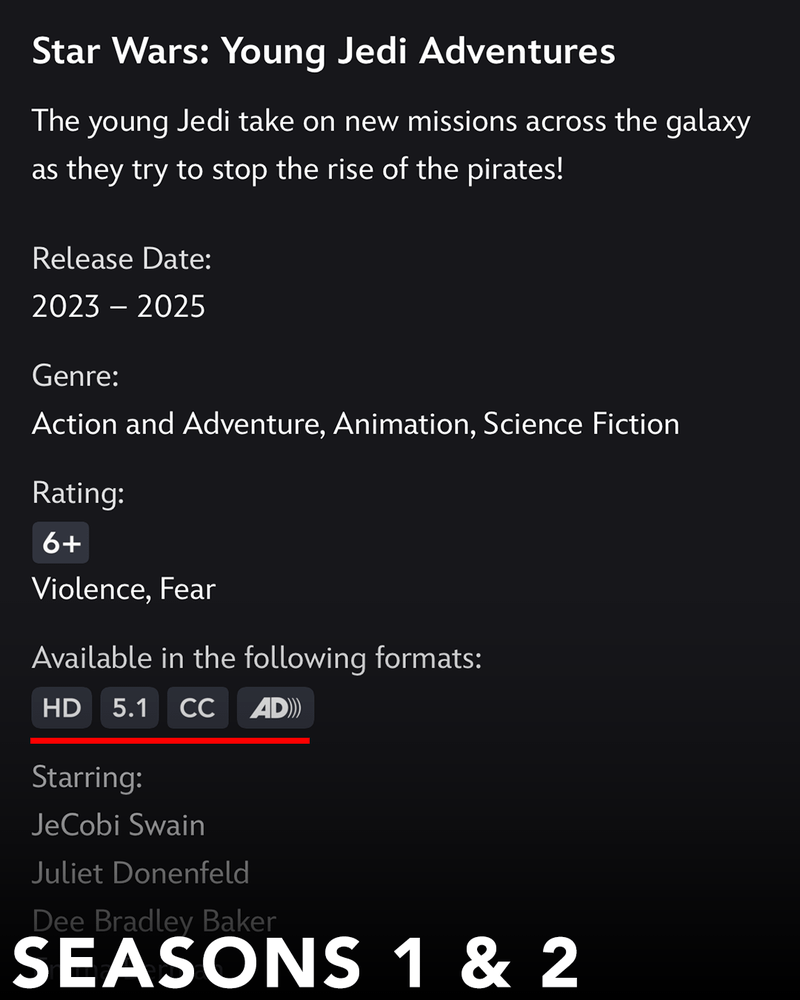Click the HD format badge
Image resolution: width=800 pixels, height=1000 pixels.
coord(62,708)
